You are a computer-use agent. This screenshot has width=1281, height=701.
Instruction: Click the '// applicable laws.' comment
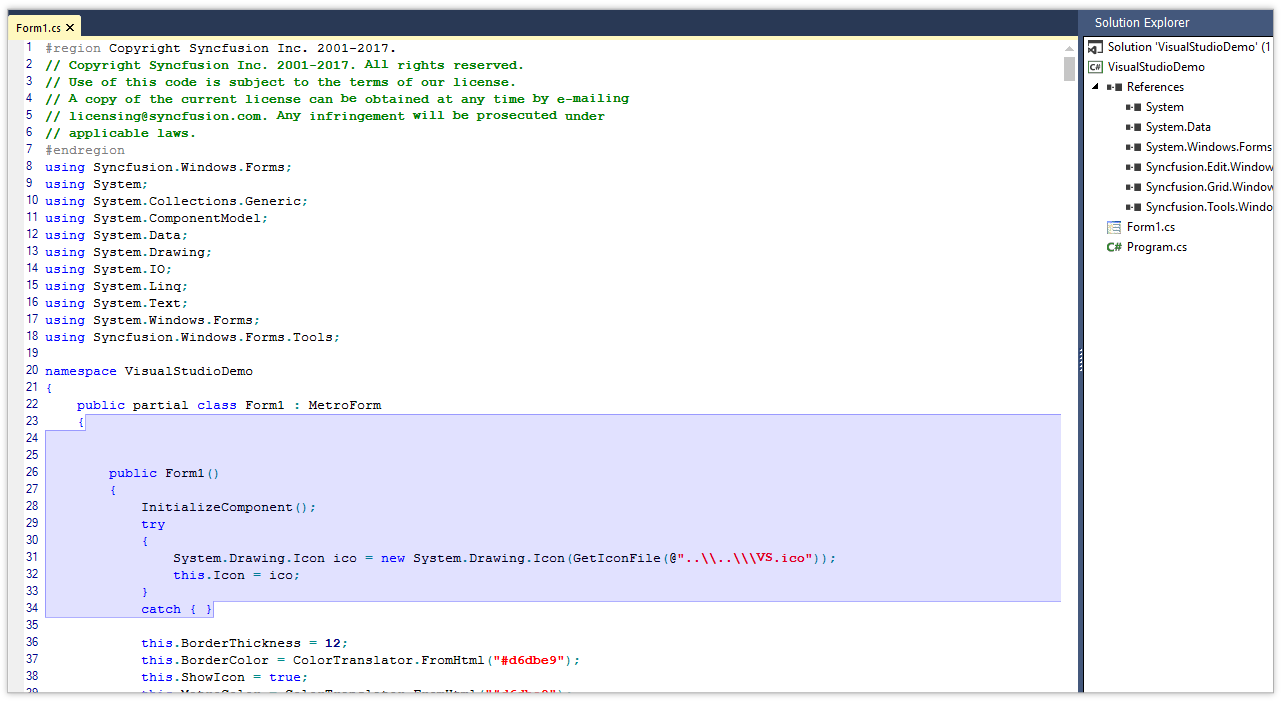click(120, 133)
